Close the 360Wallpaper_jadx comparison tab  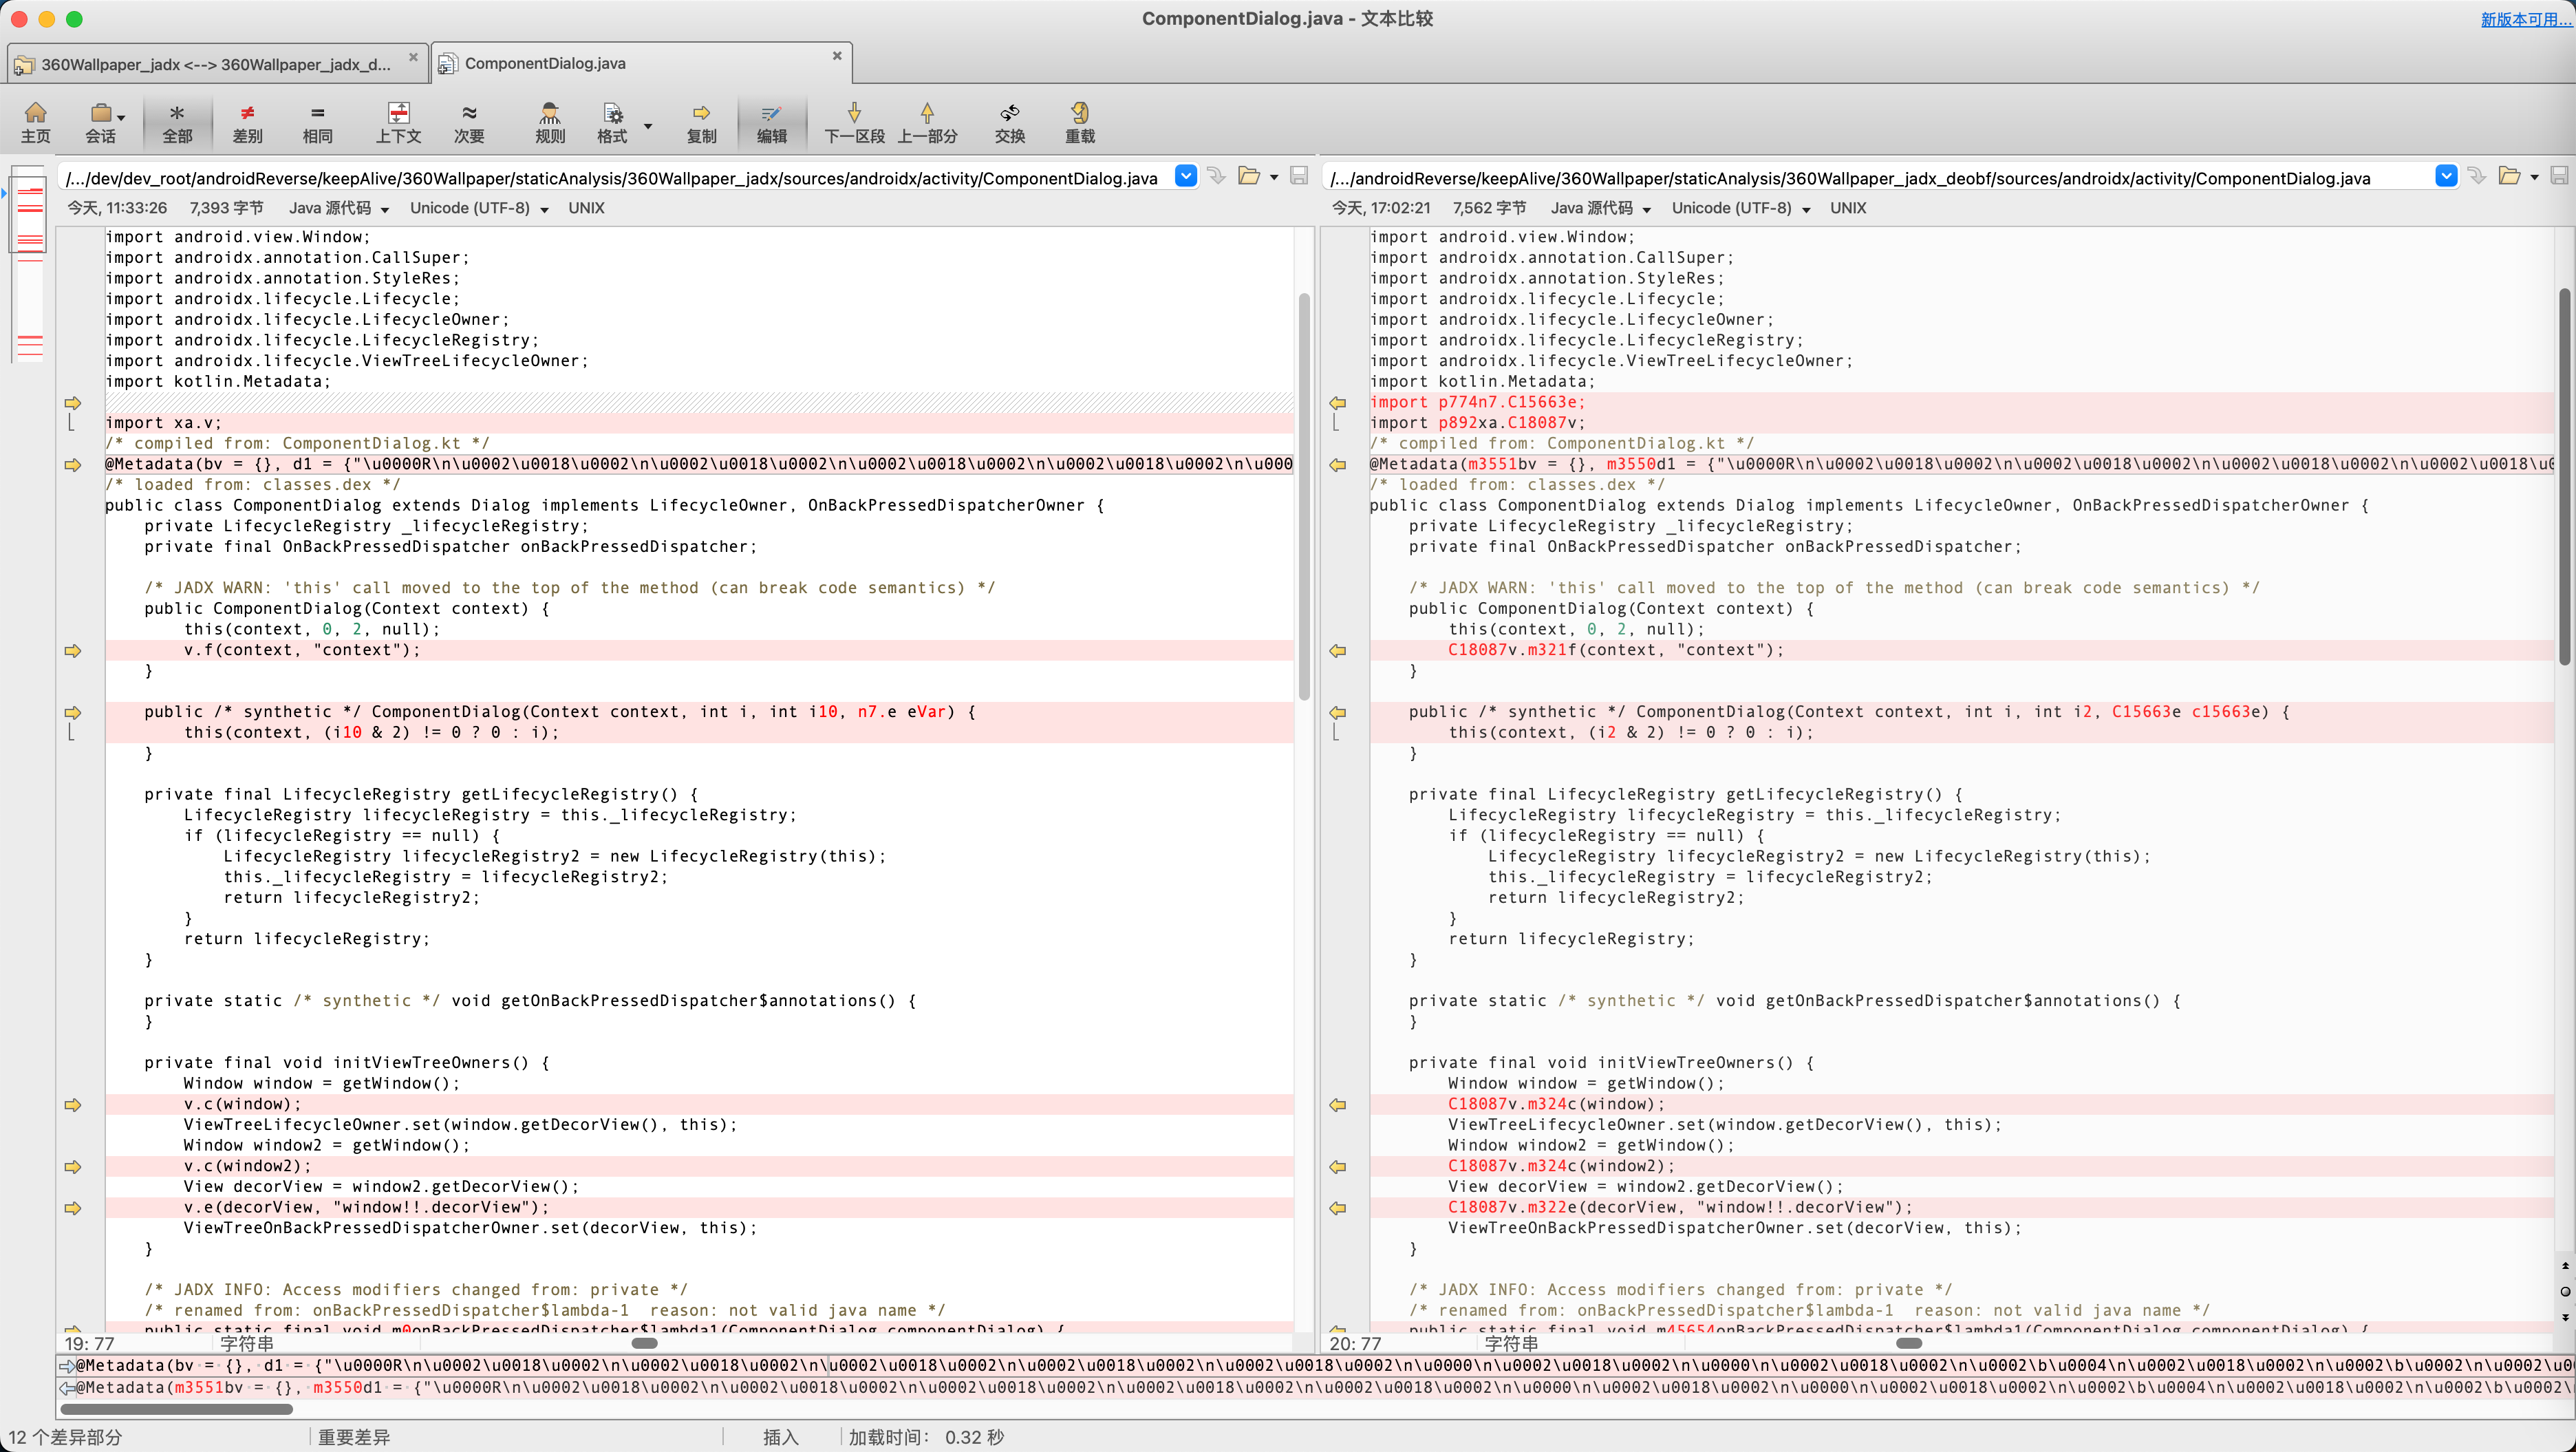point(413,57)
